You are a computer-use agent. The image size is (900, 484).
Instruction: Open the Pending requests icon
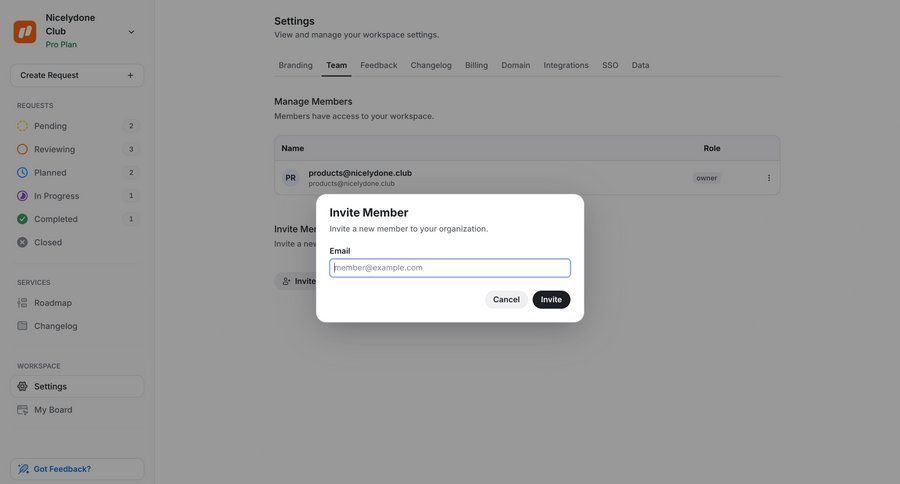pyautogui.click(x=23, y=126)
